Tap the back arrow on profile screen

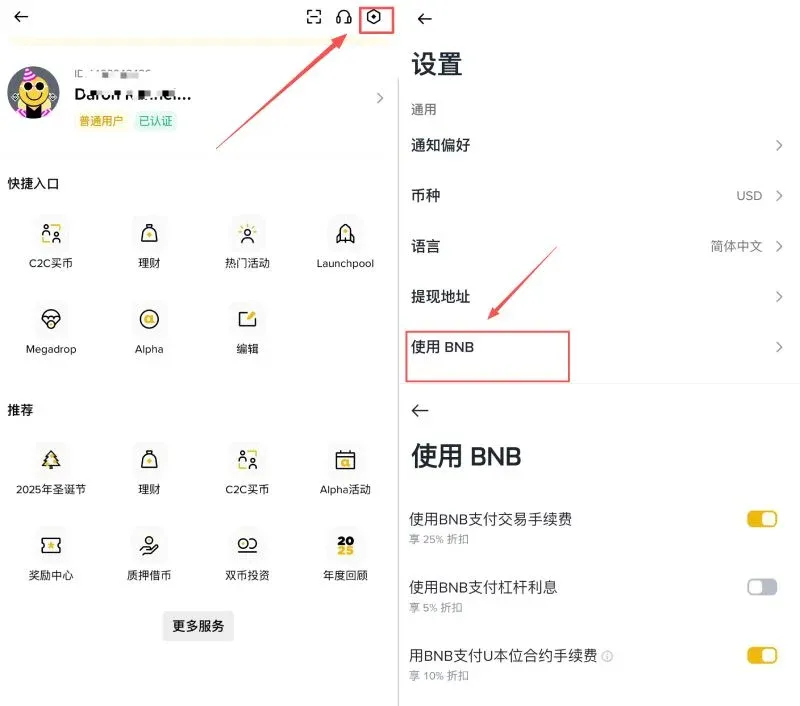click(21, 17)
